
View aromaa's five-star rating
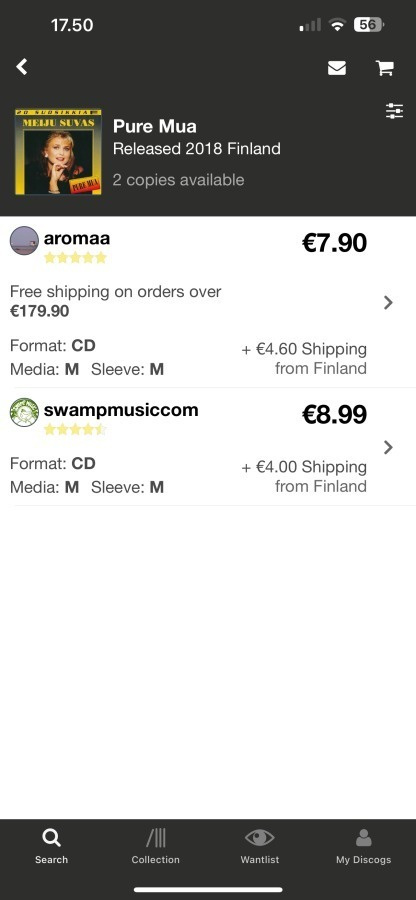click(x=75, y=258)
